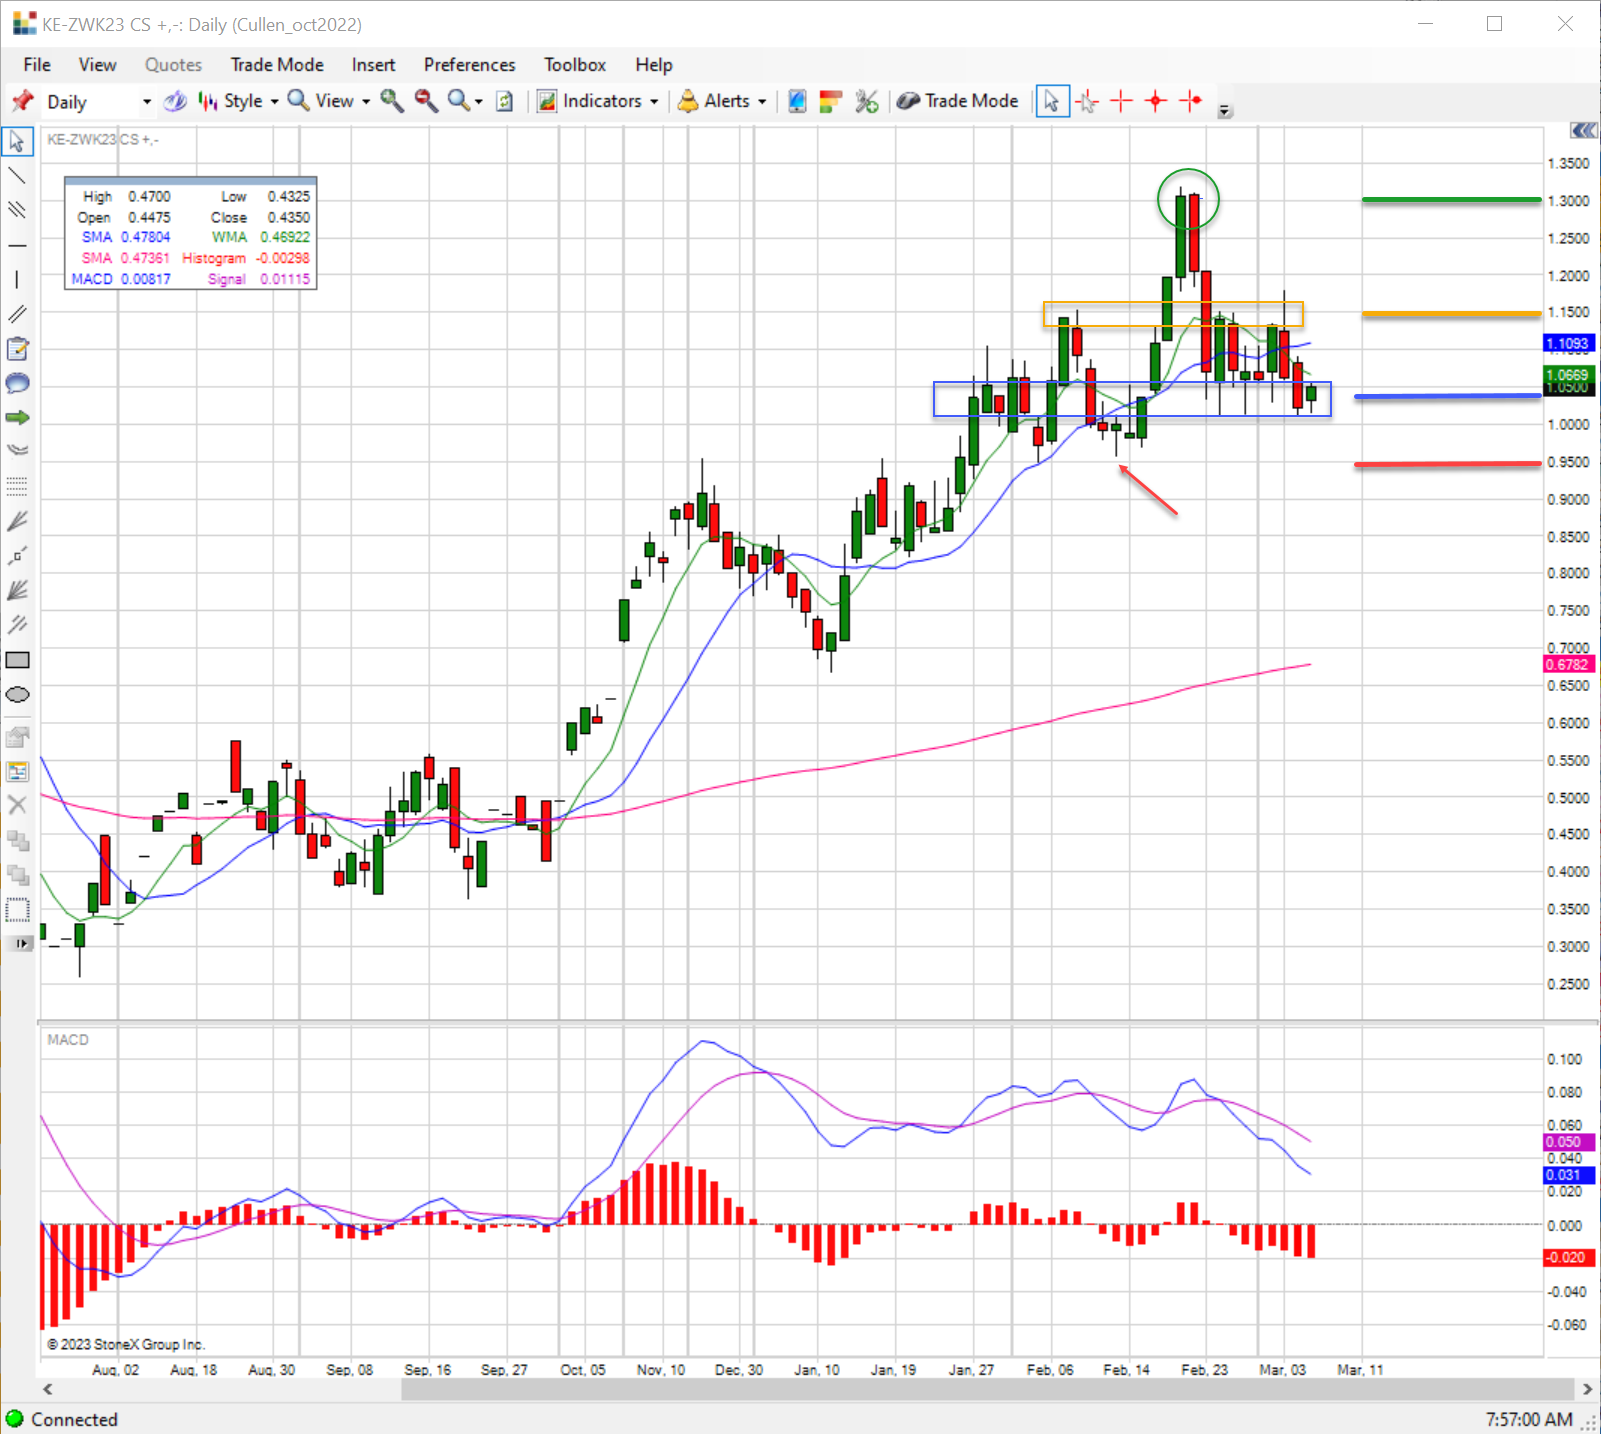Click the horizontal chart scrollbar thumb
The height and width of the screenshot is (1434, 1601).
point(988,1389)
